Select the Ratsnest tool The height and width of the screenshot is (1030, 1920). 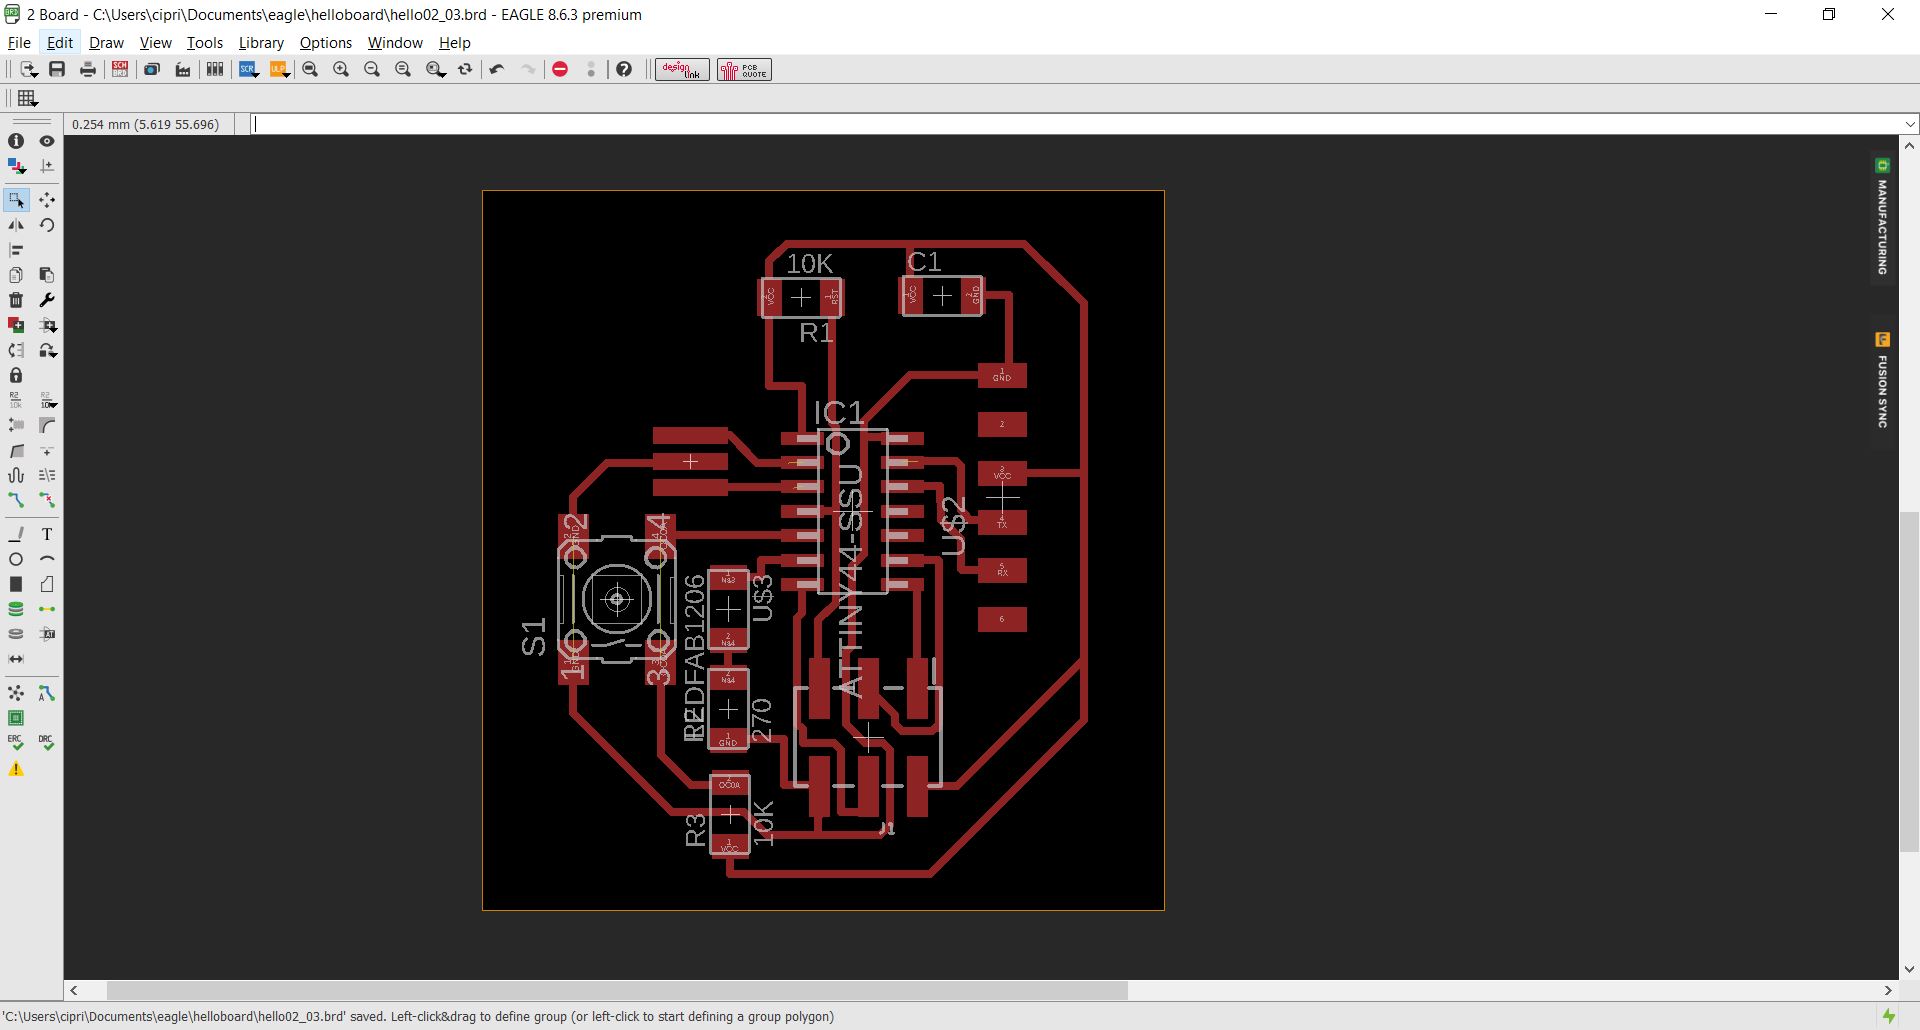pyautogui.click(x=16, y=693)
